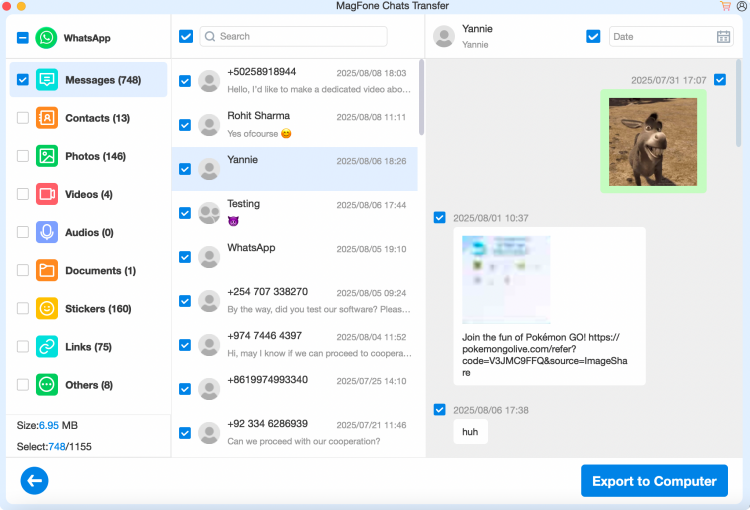Viewport: 750px width, 510px height.
Task: Check the Links (75) checkbox
Action: point(22,346)
